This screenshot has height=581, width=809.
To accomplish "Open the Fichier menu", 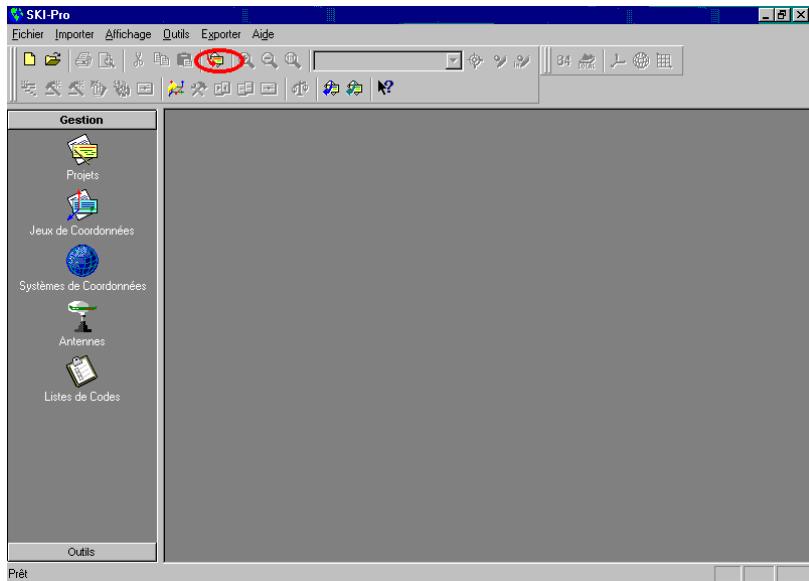I will (28, 34).
